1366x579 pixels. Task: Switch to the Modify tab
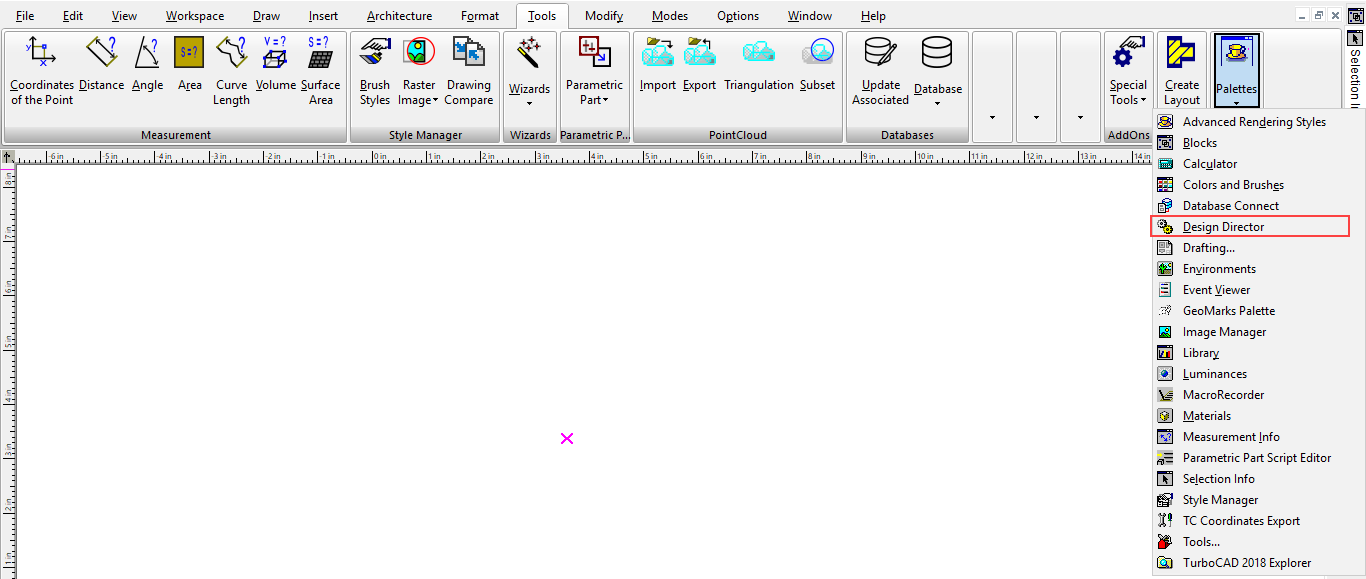pyautogui.click(x=604, y=16)
